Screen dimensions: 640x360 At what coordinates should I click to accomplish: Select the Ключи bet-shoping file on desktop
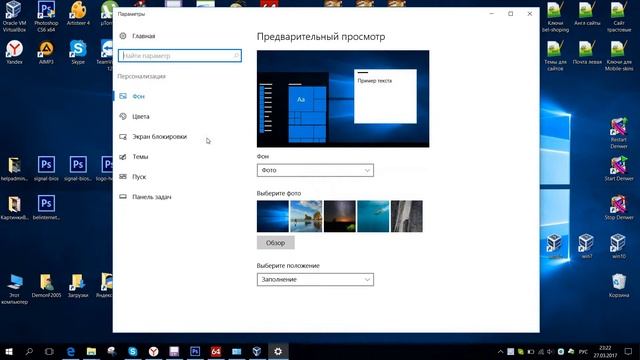pyautogui.click(x=555, y=16)
